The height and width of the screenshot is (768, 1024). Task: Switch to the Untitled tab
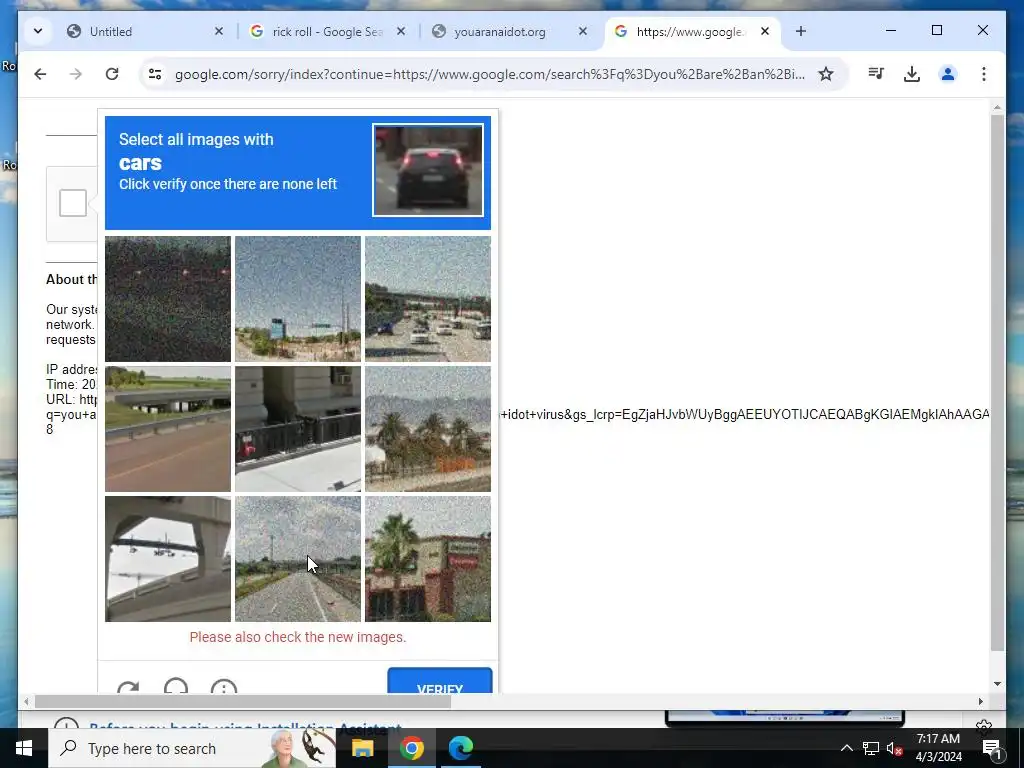145,31
